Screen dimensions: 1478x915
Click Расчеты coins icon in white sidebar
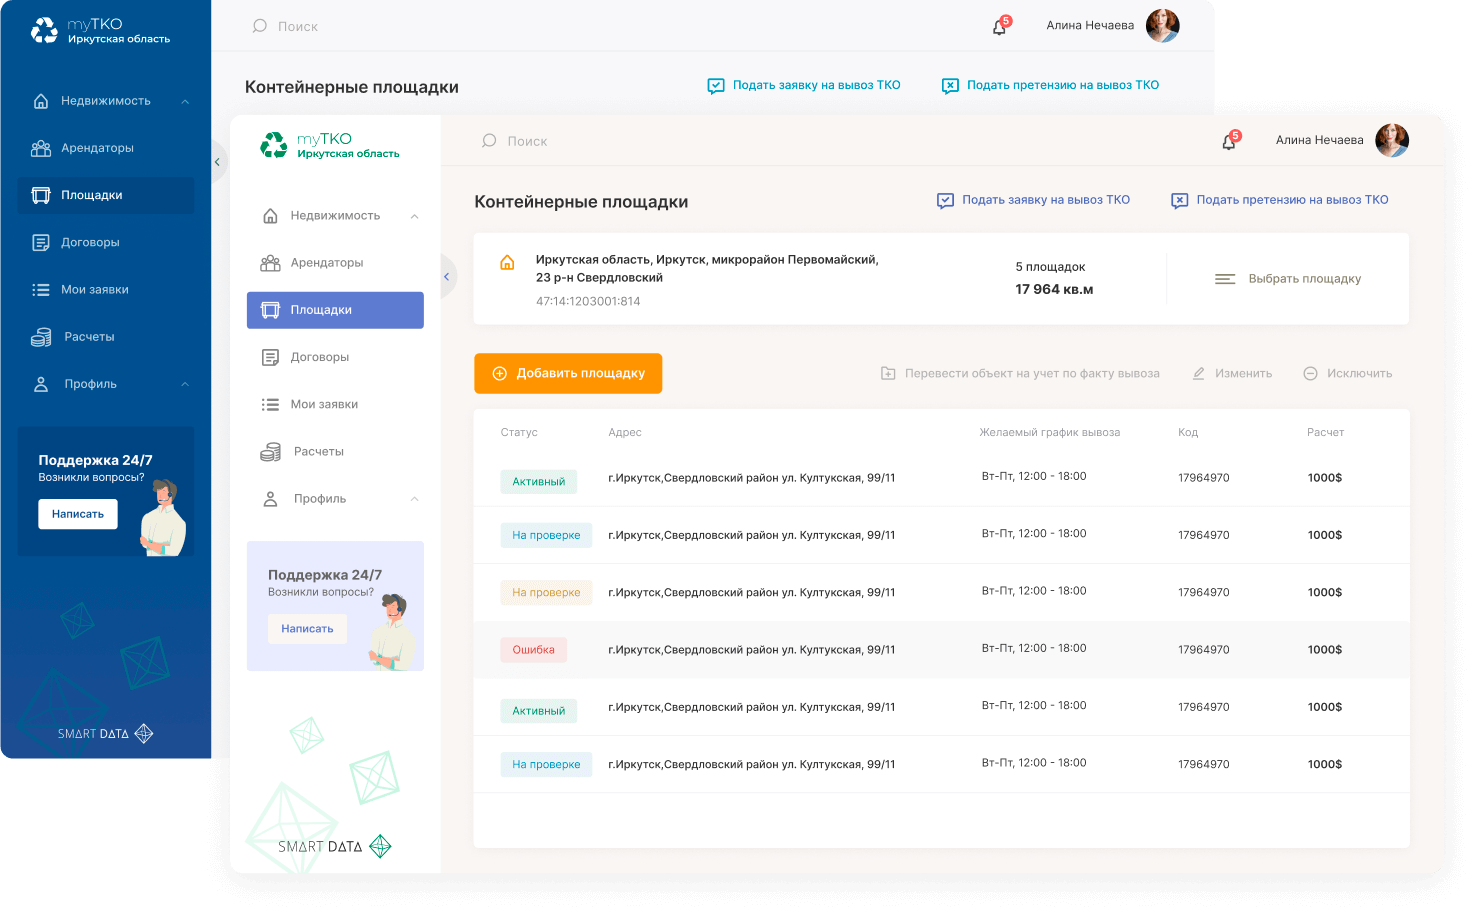click(x=270, y=452)
